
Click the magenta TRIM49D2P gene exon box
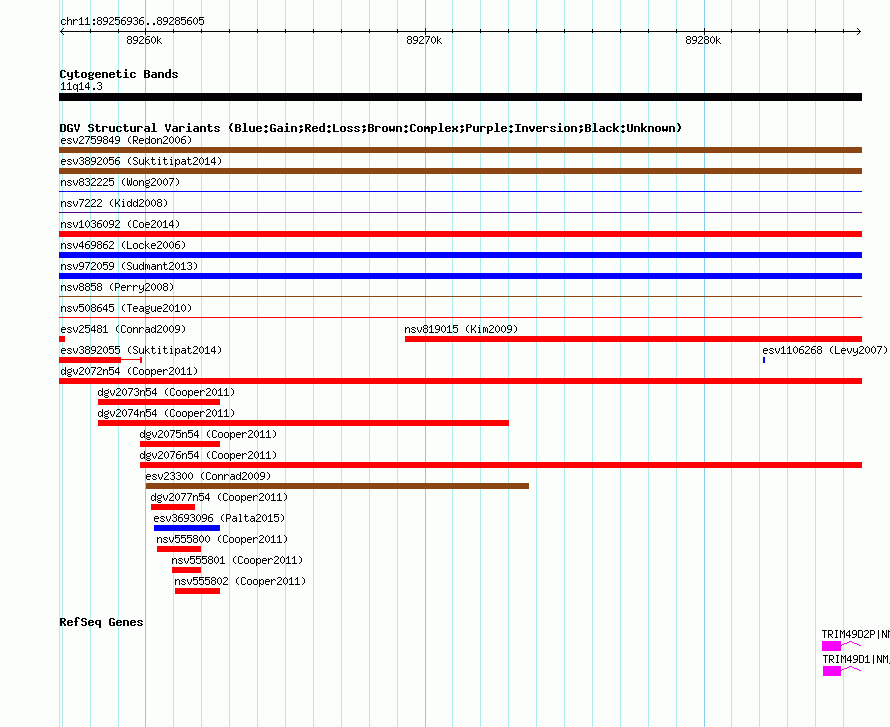[x=832, y=646]
